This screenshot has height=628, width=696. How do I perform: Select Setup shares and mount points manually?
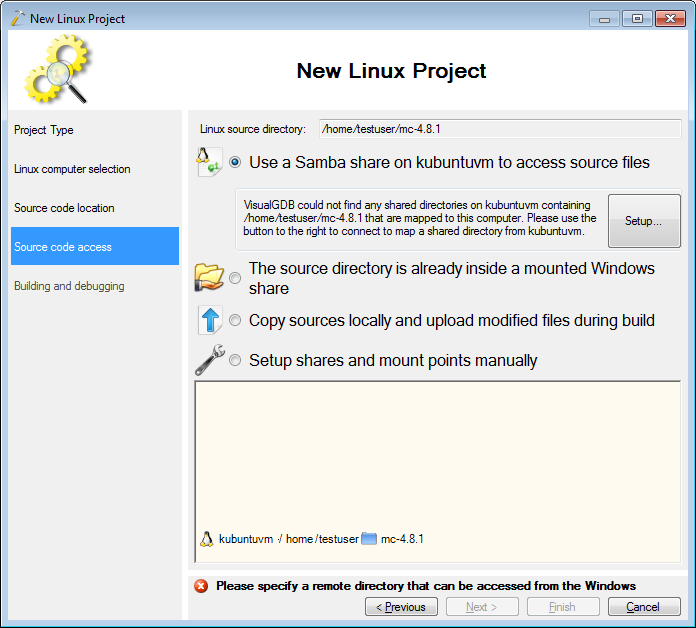(235, 360)
